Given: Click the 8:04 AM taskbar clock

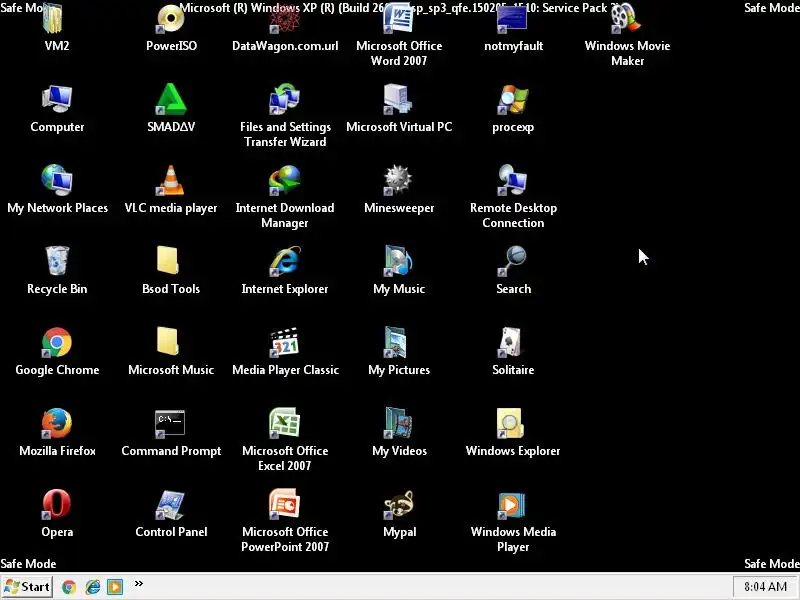Looking at the screenshot, I should 765,587.
